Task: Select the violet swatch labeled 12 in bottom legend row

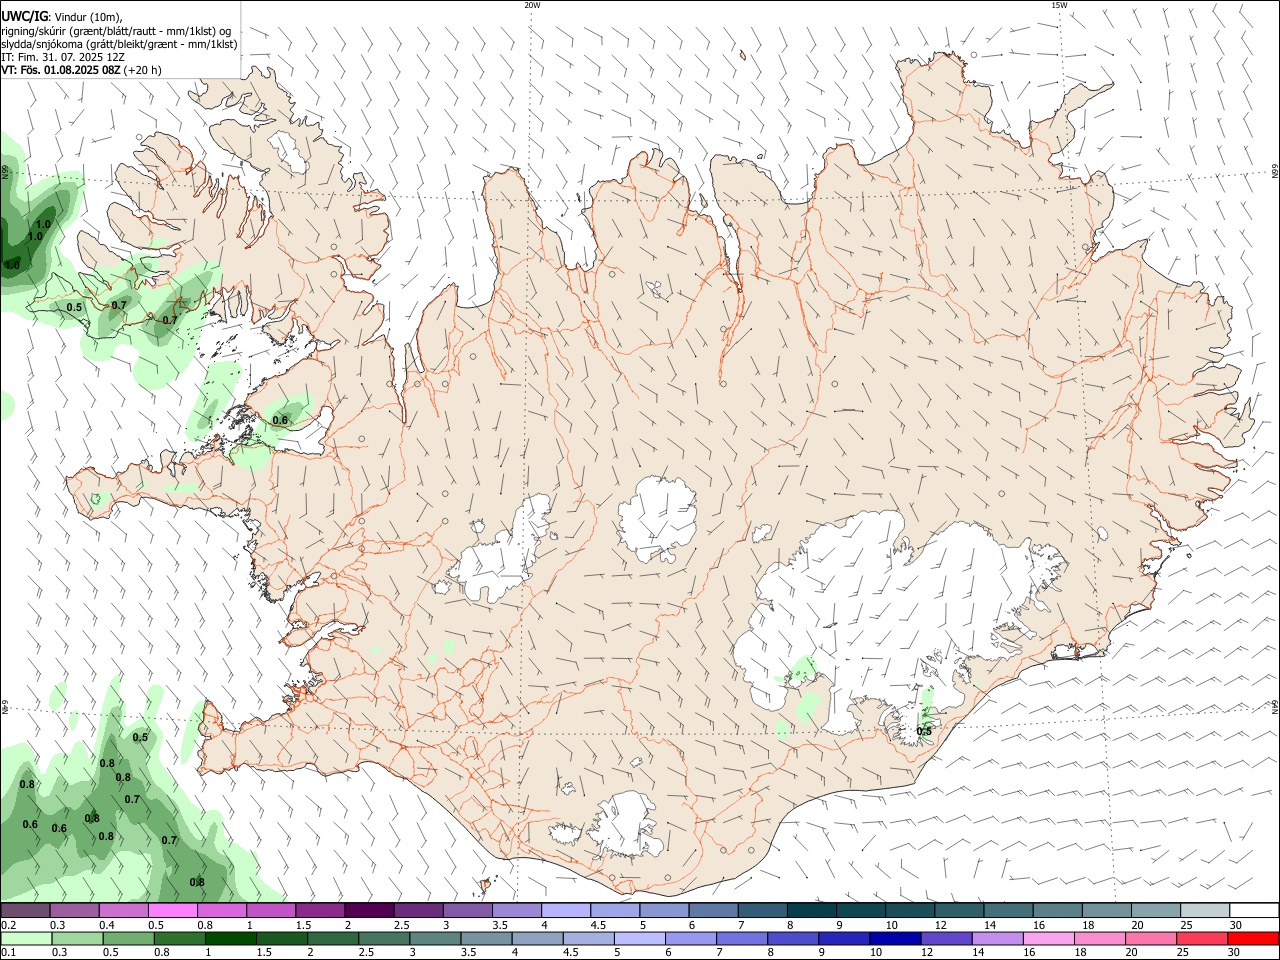Action: [x=946, y=938]
